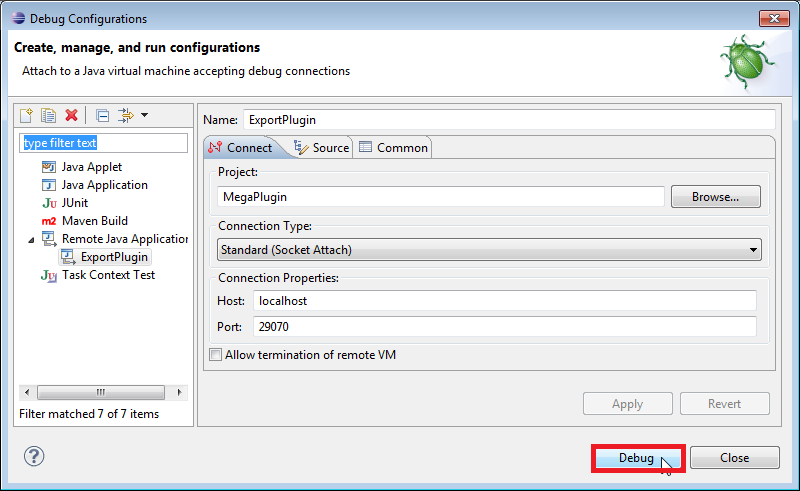Click the Host input field
The width and height of the screenshot is (800, 491).
(x=504, y=300)
